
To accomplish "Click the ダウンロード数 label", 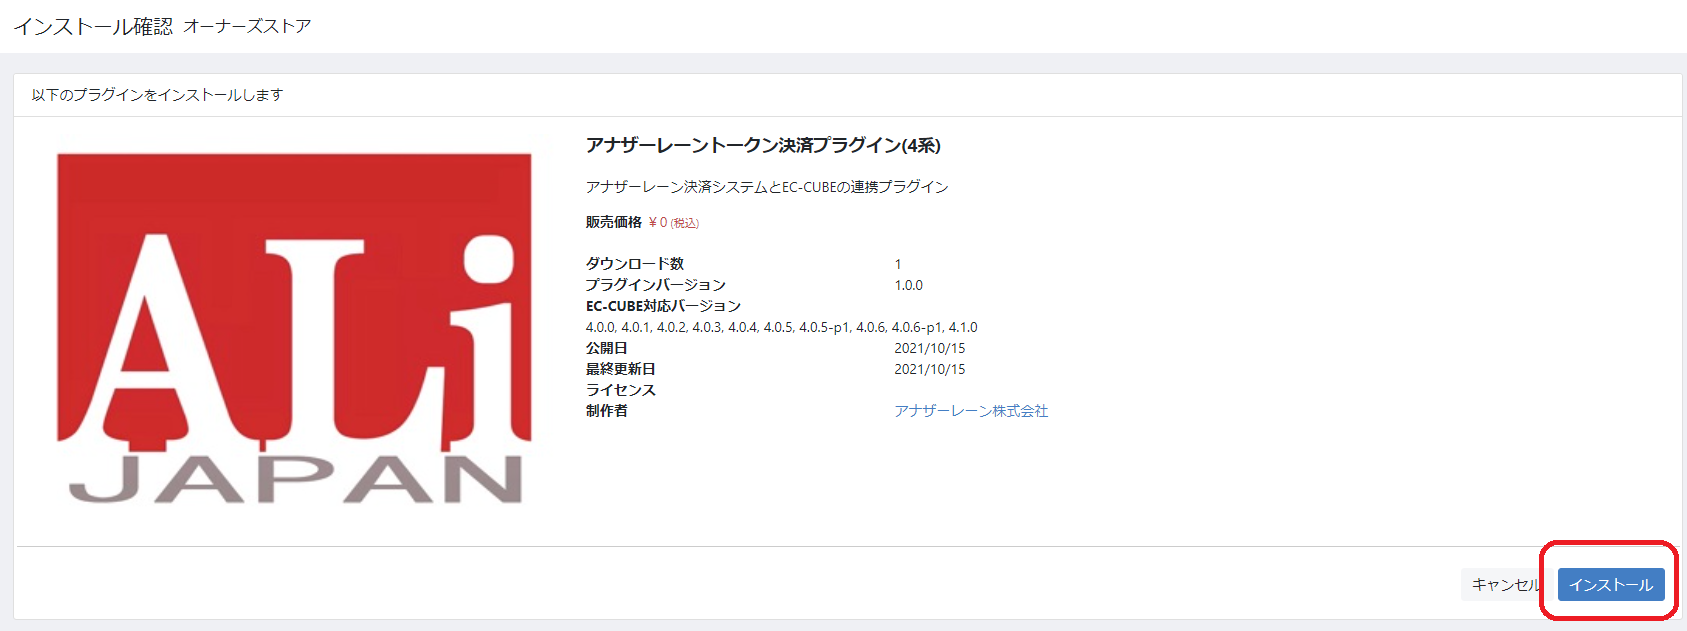I will click(x=635, y=264).
